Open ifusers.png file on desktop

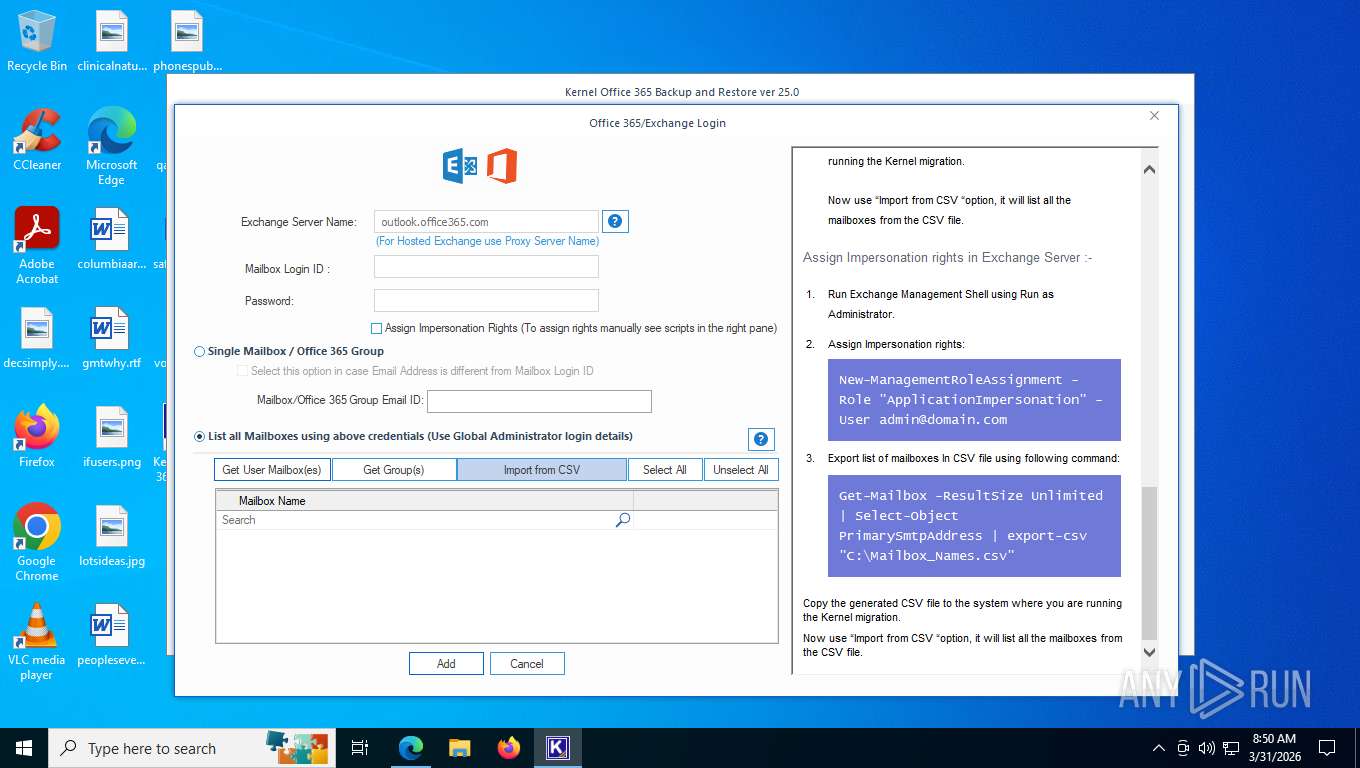tap(112, 437)
